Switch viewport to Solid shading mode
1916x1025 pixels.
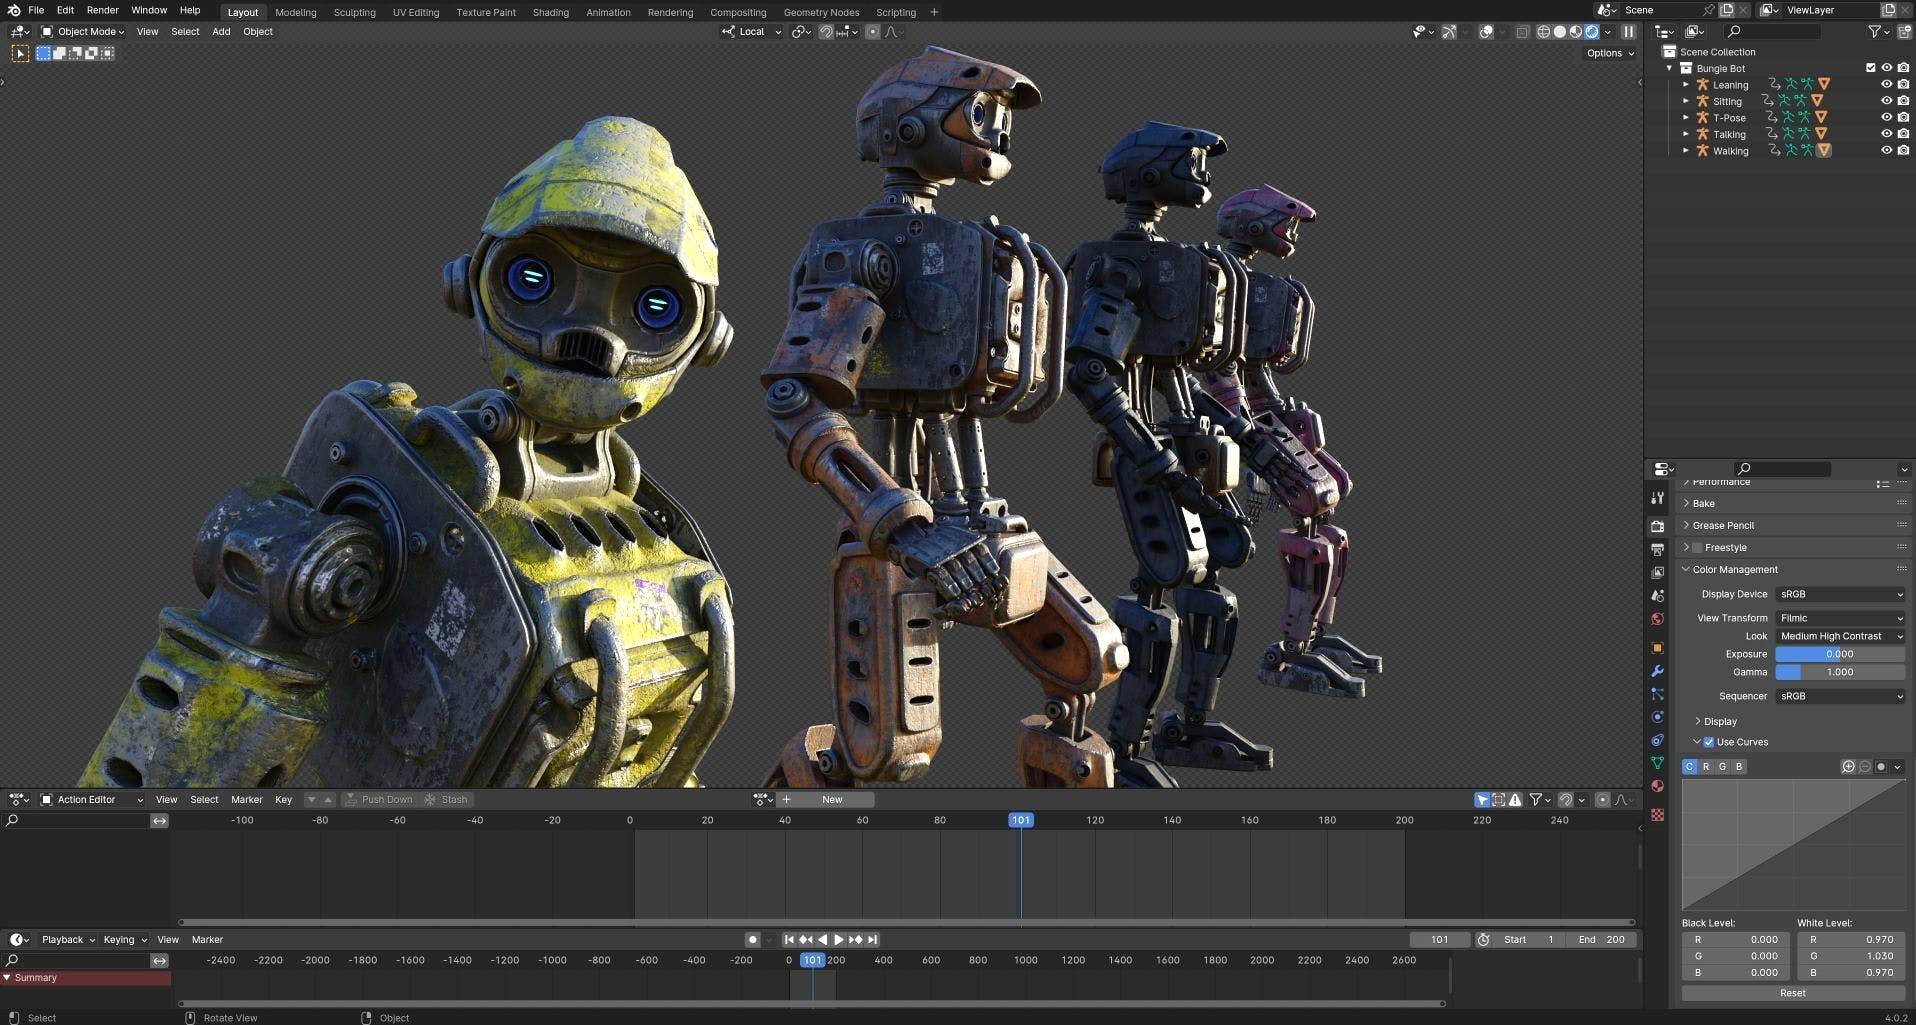[x=1559, y=31]
